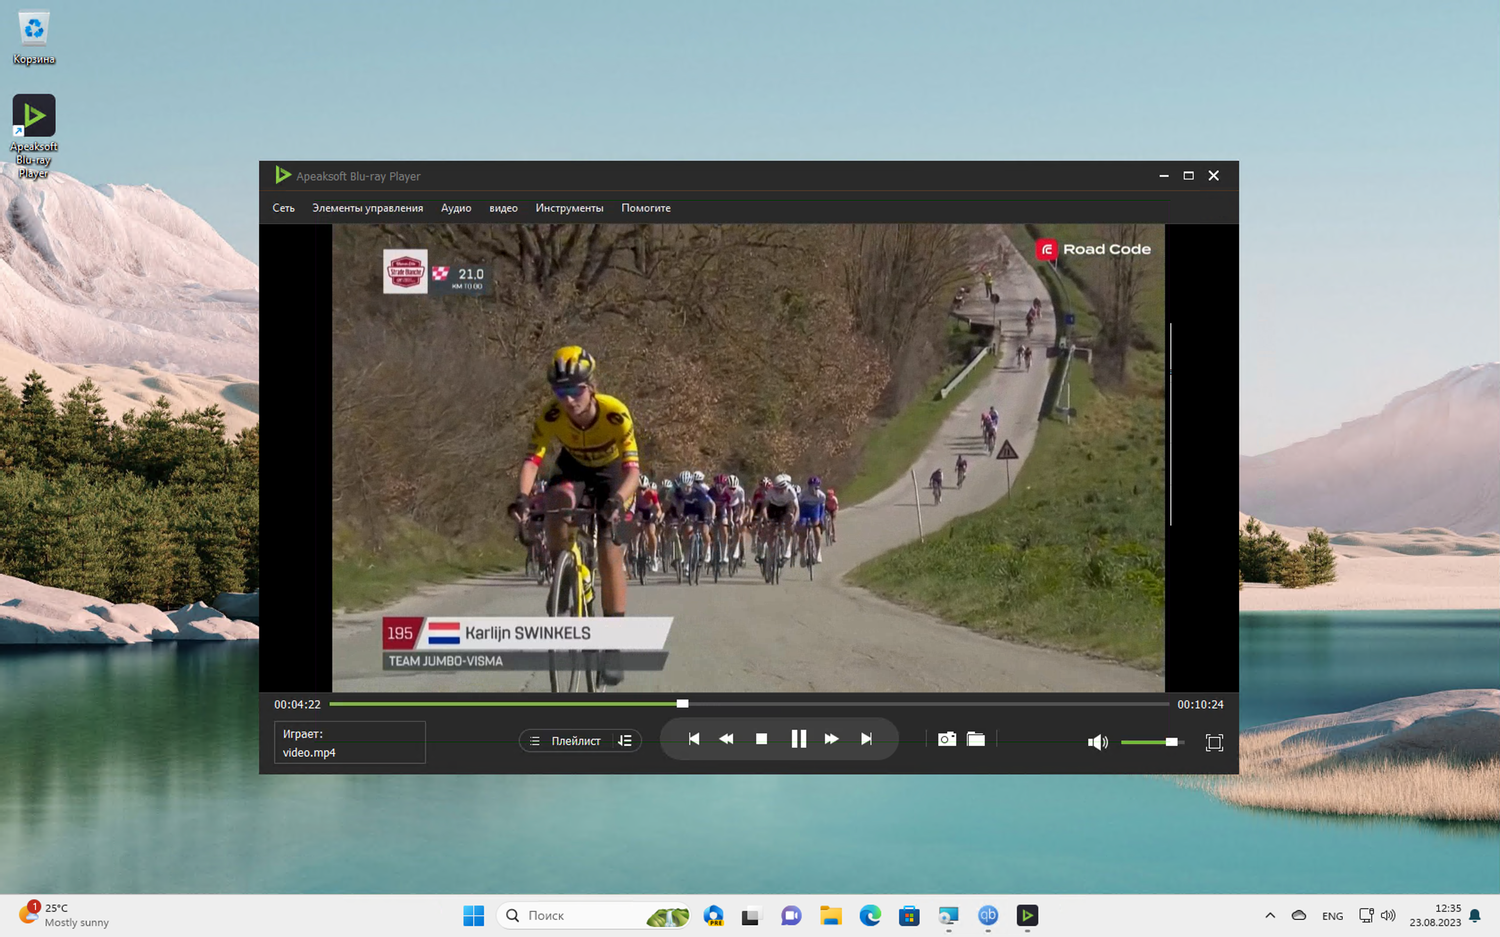The image size is (1500, 937).
Task: Rewind the video with the double-left arrow
Action: 726,739
